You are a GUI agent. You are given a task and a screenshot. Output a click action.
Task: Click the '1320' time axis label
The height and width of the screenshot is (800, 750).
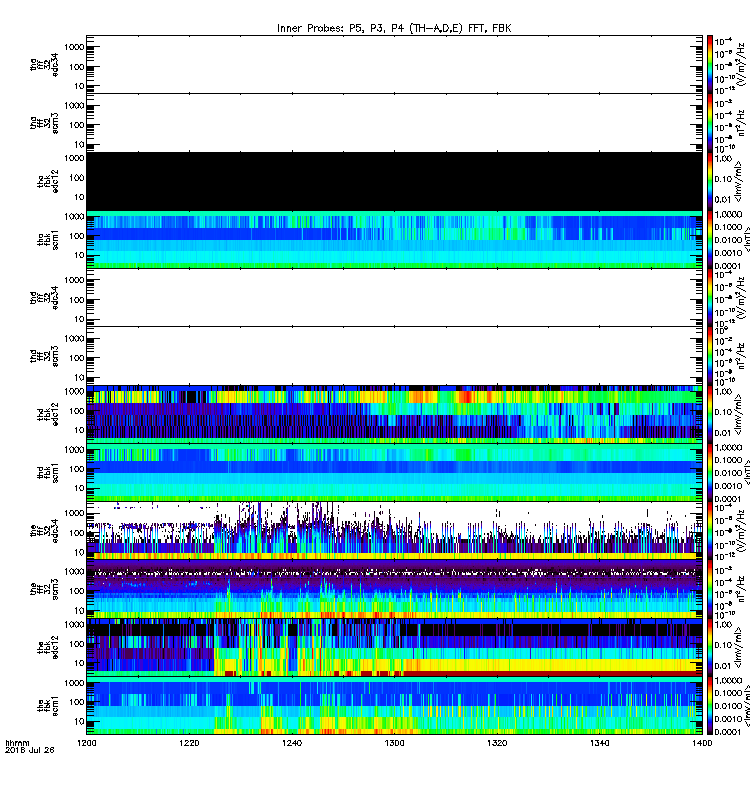tap(497, 743)
